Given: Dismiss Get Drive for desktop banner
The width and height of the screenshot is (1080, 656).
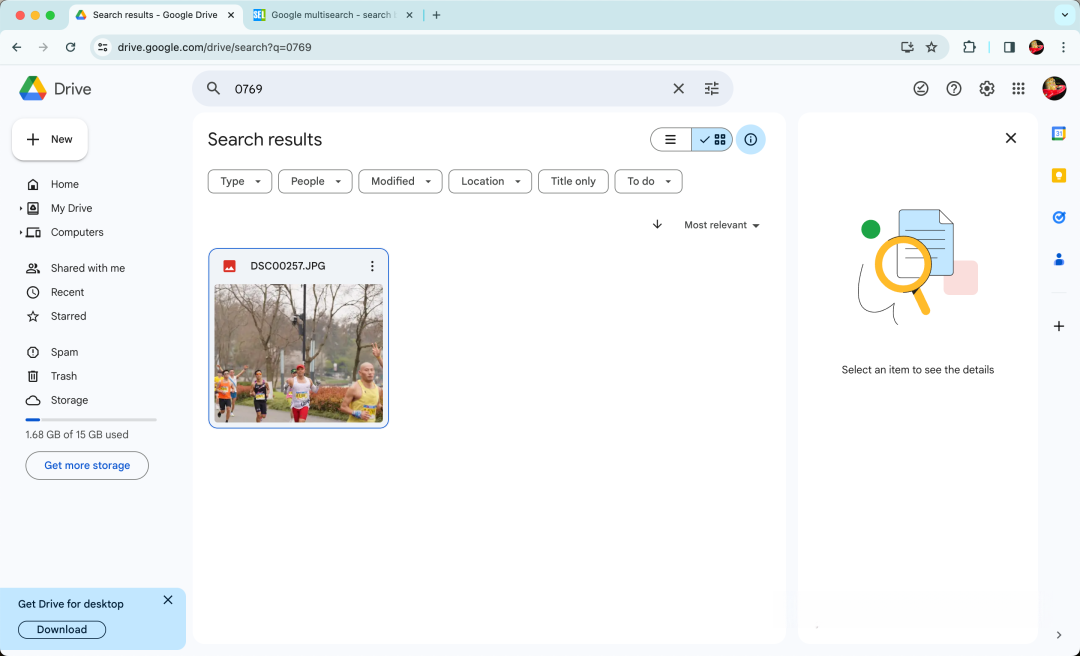Looking at the screenshot, I should pyautogui.click(x=168, y=600).
